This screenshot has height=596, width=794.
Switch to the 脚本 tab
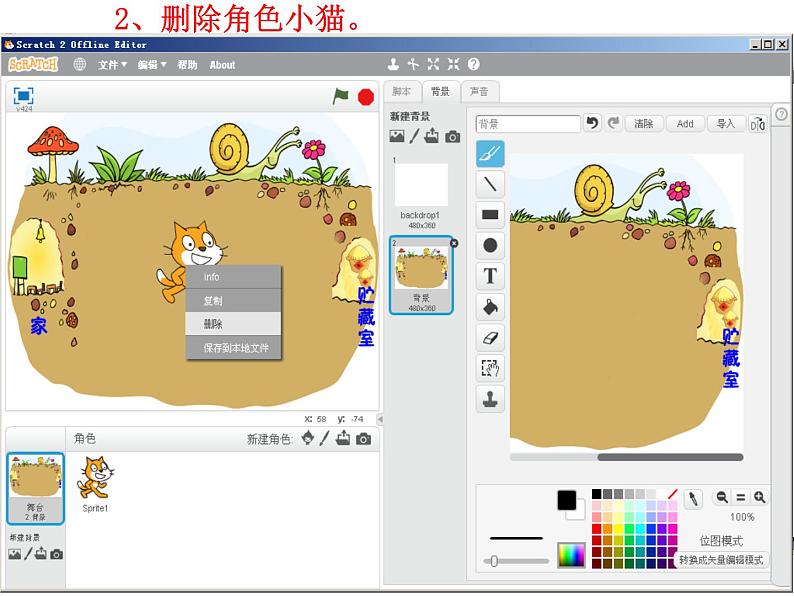402,92
